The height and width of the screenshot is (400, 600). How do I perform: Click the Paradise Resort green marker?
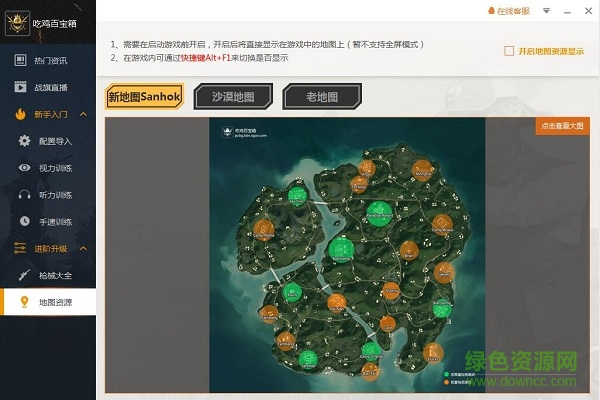[380, 213]
